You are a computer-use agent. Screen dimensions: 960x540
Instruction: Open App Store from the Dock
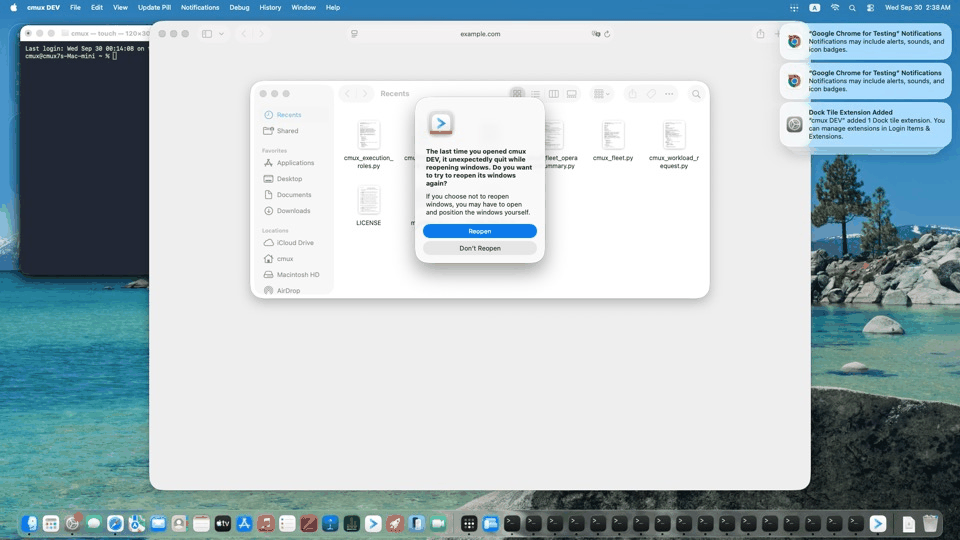coord(244,523)
